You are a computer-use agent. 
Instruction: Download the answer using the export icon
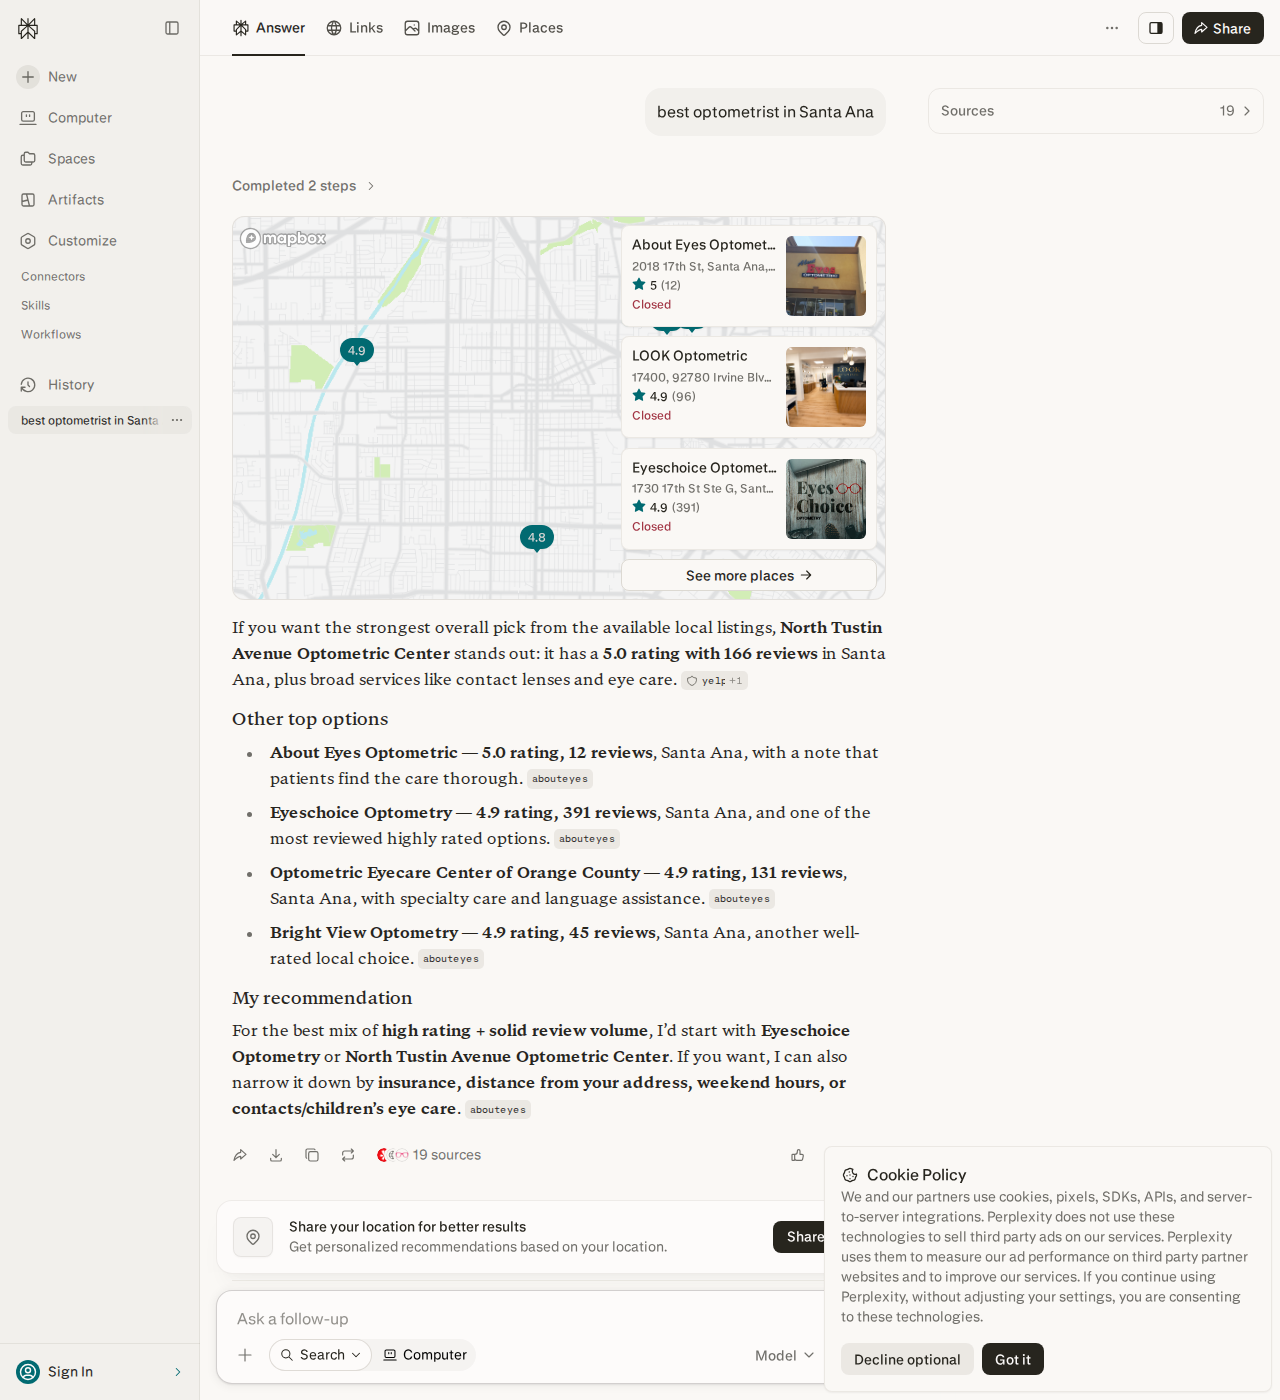[276, 1155]
